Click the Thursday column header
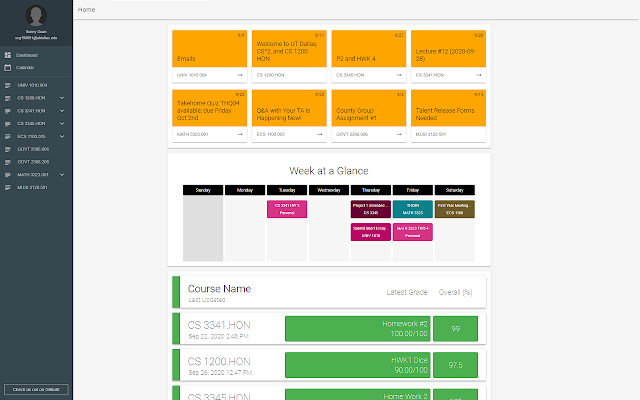The height and width of the screenshot is (400, 640). pos(371,190)
